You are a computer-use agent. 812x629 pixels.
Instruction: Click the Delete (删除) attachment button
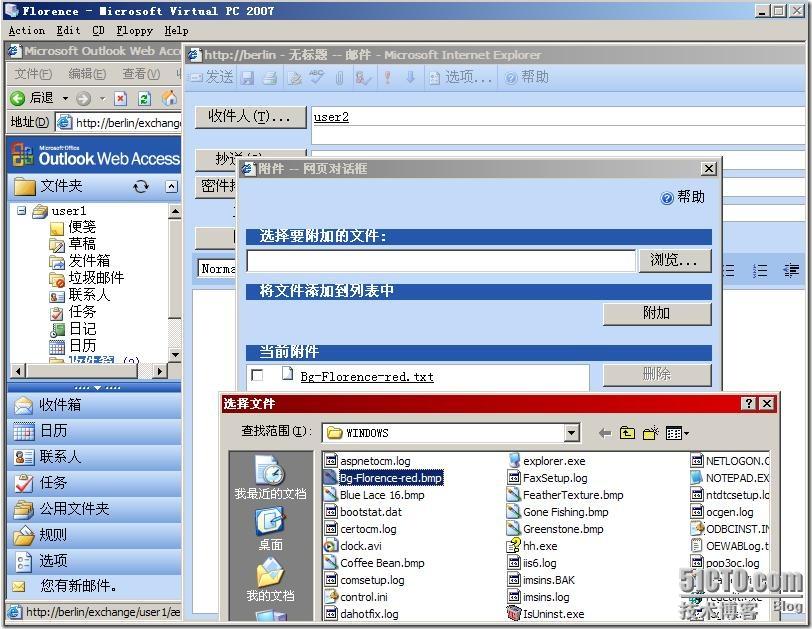pyautogui.click(x=657, y=374)
